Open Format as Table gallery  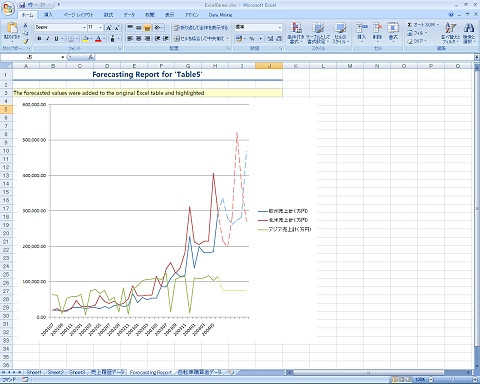pos(318,33)
